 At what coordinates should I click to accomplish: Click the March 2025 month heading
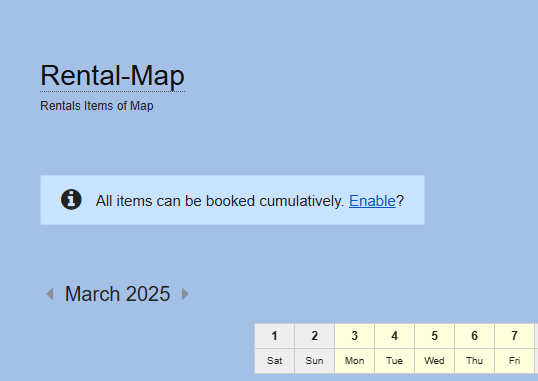(117, 294)
